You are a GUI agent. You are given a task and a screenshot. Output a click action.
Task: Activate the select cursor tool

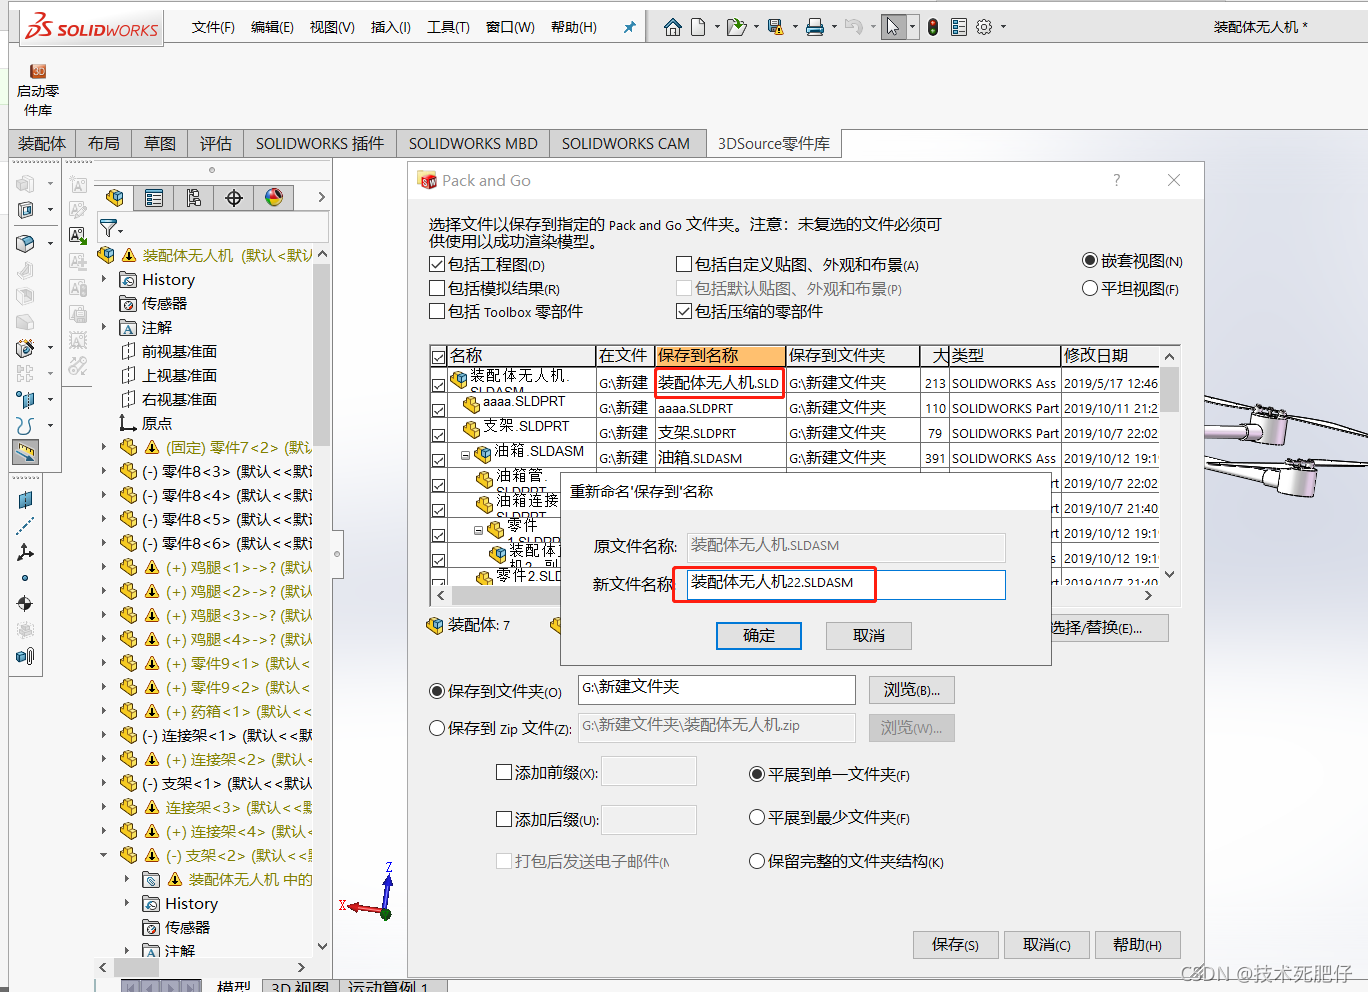pyautogui.click(x=892, y=27)
